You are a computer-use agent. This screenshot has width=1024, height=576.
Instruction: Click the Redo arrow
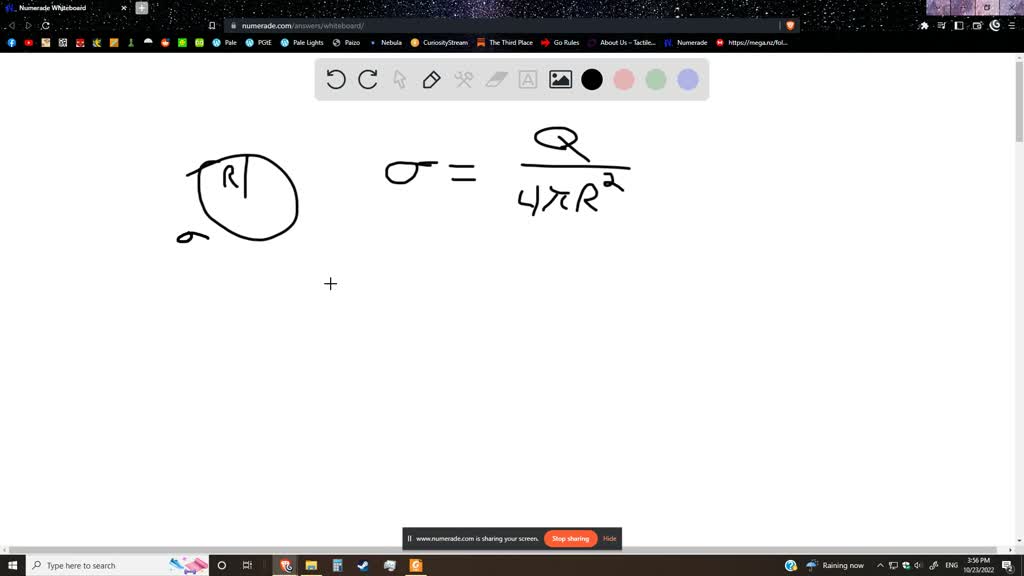tap(368, 79)
